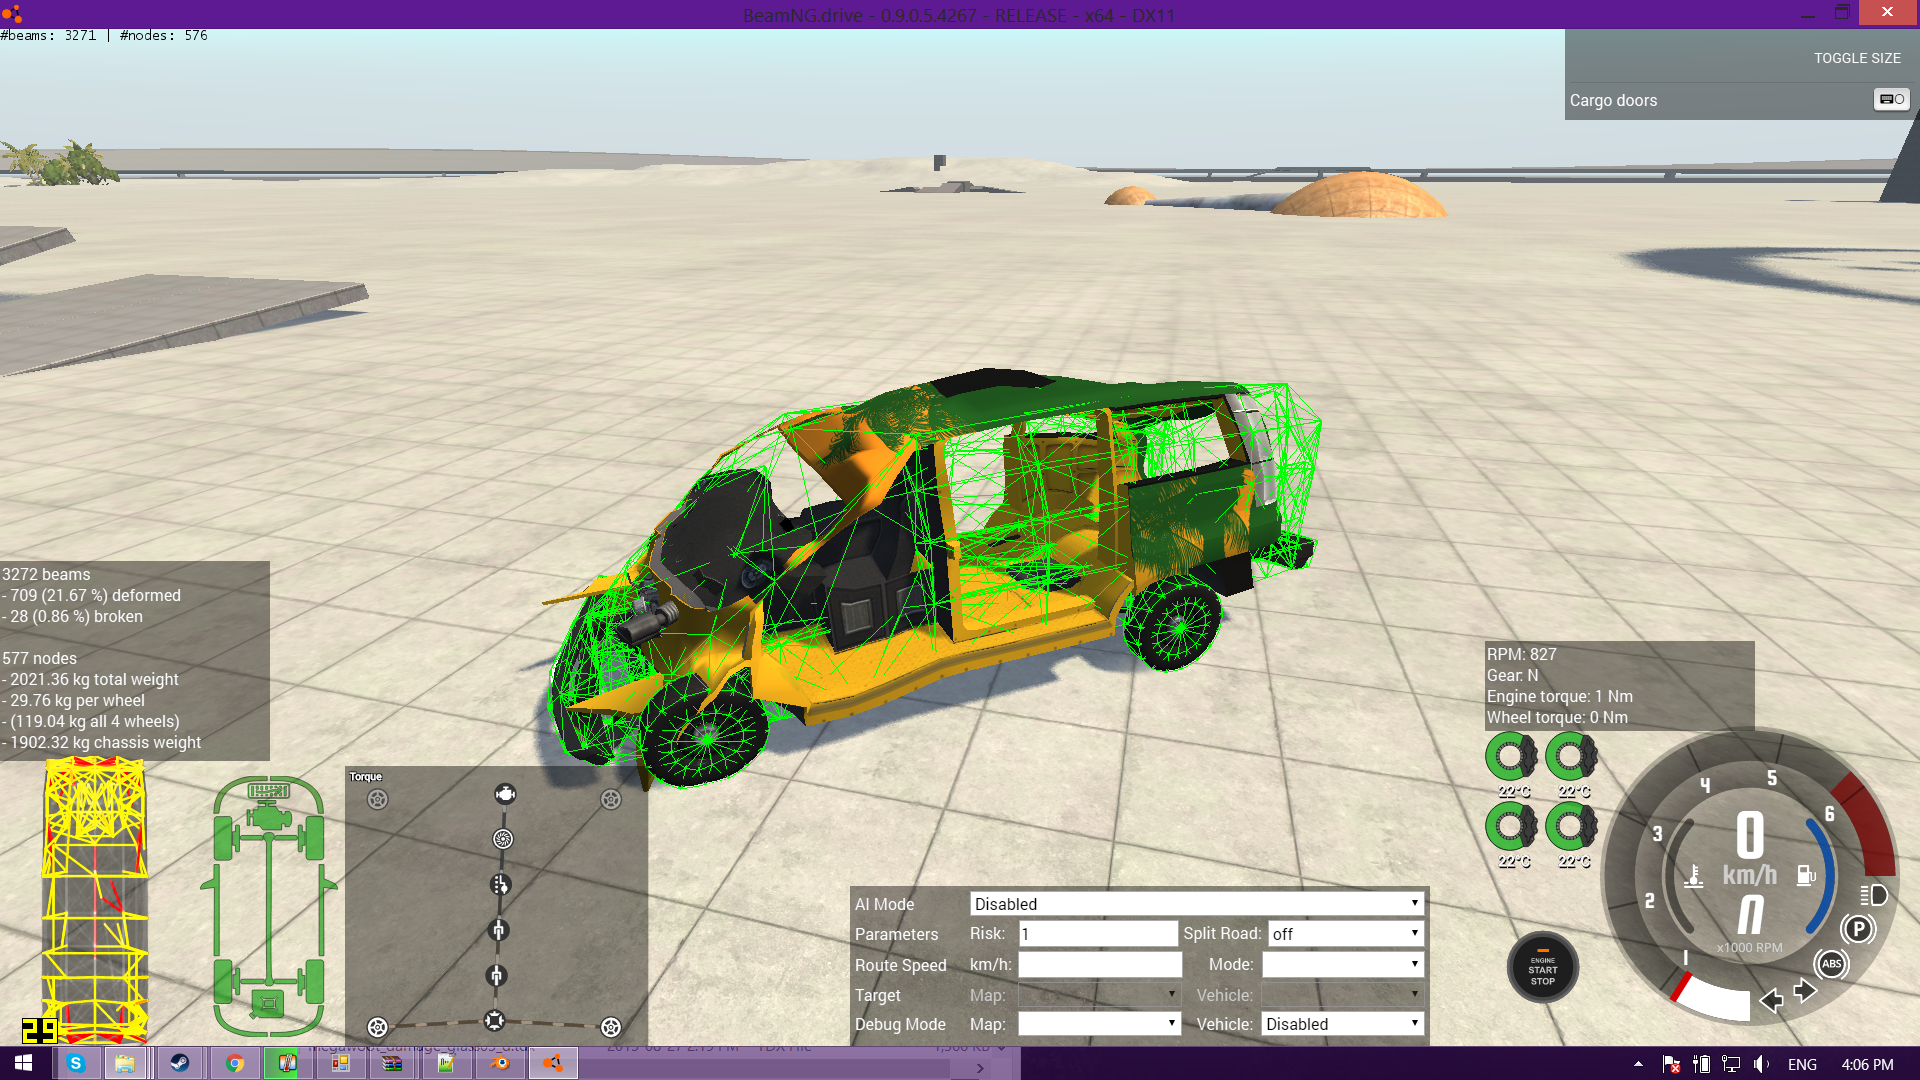Screen dimensions: 1920x1080
Task: Click the rear-left brake temperature disc
Action: tap(1511, 827)
